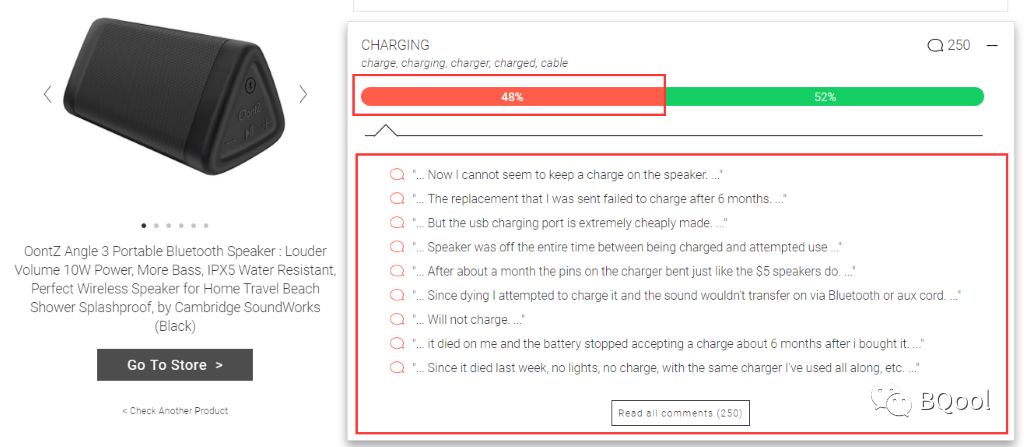
Task: Select the first carousel dot
Action: pyautogui.click(x=144, y=225)
